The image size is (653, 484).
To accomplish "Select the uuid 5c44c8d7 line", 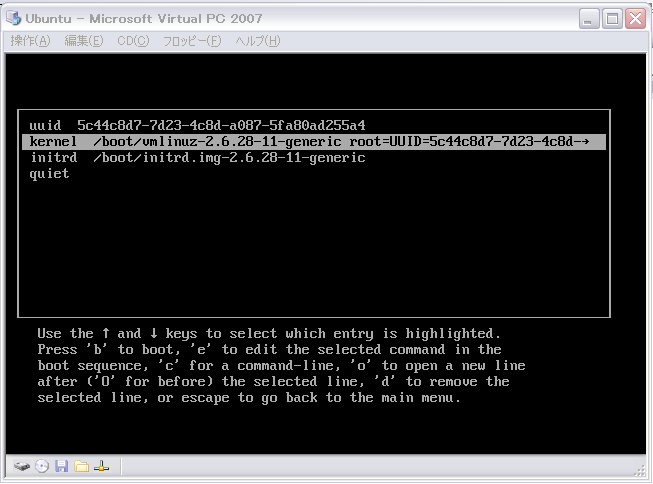I will pos(314,125).
